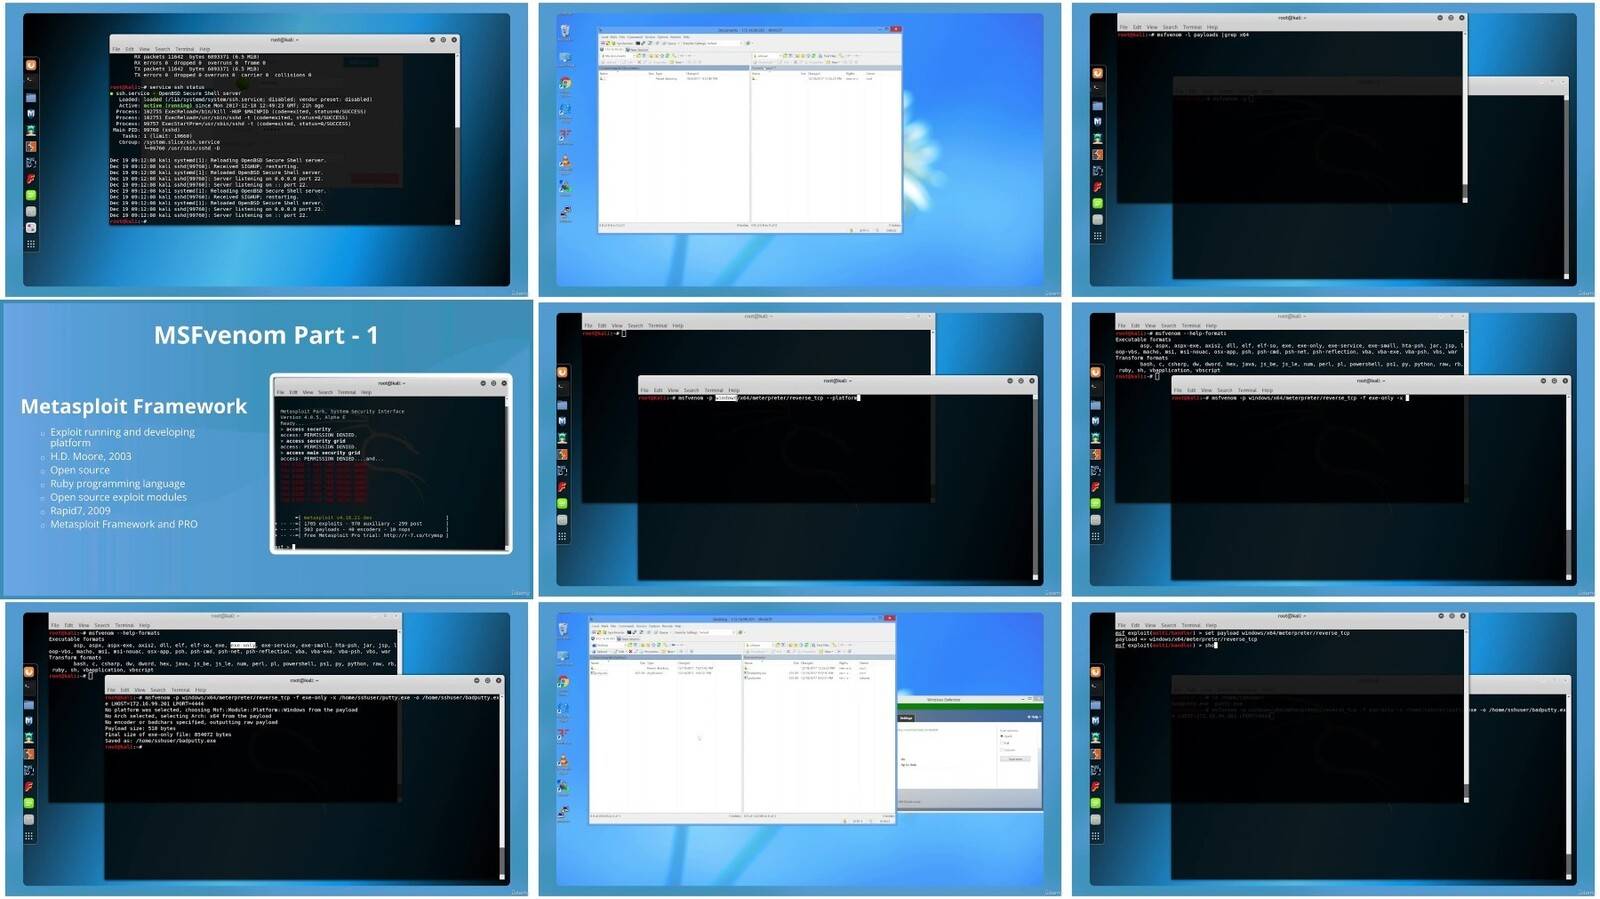Open View menu of front terminal in --platform frame

[x=673, y=390]
